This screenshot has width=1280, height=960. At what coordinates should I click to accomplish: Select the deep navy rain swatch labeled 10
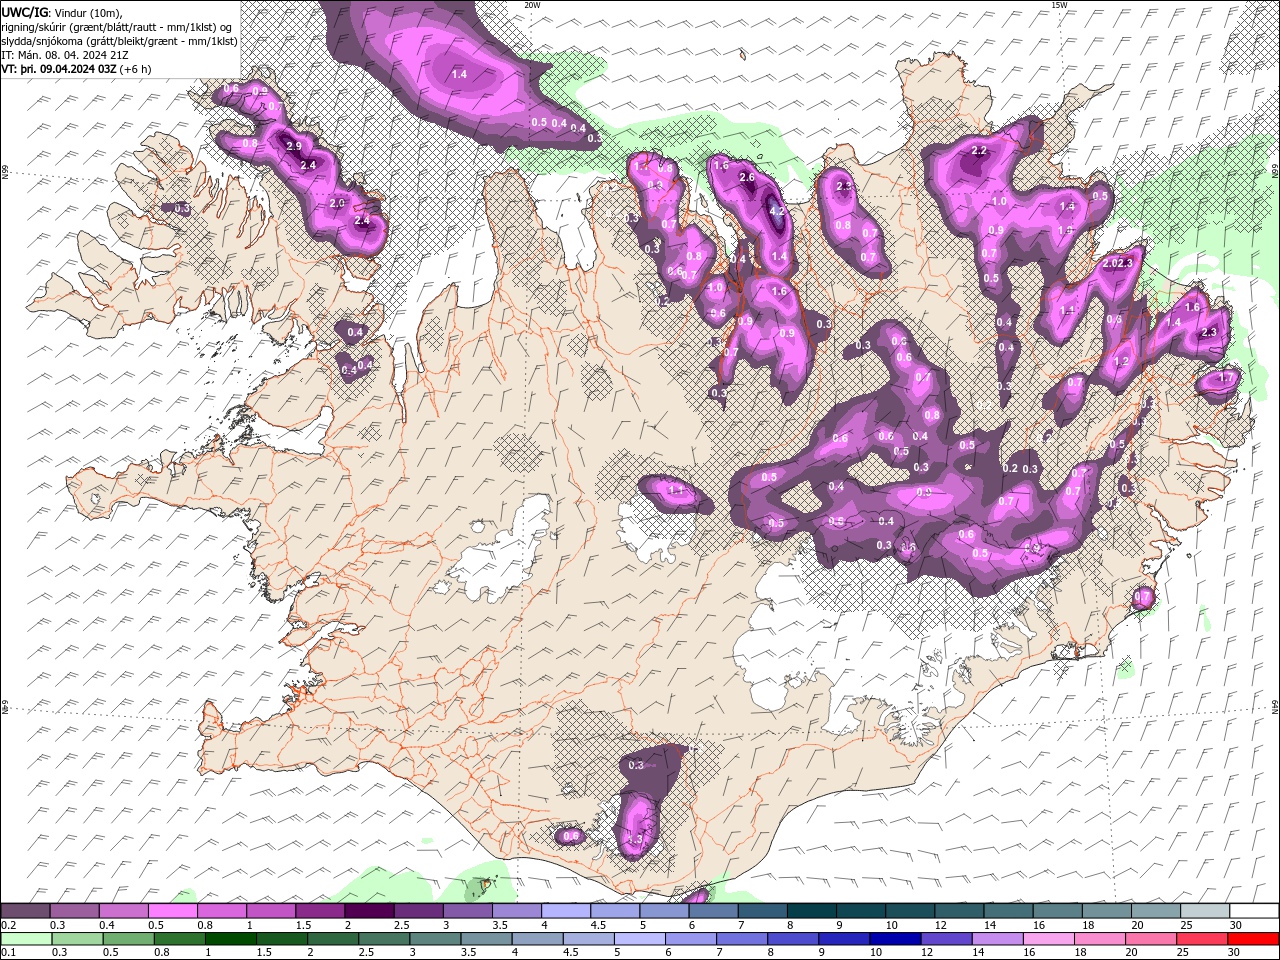click(x=894, y=939)
